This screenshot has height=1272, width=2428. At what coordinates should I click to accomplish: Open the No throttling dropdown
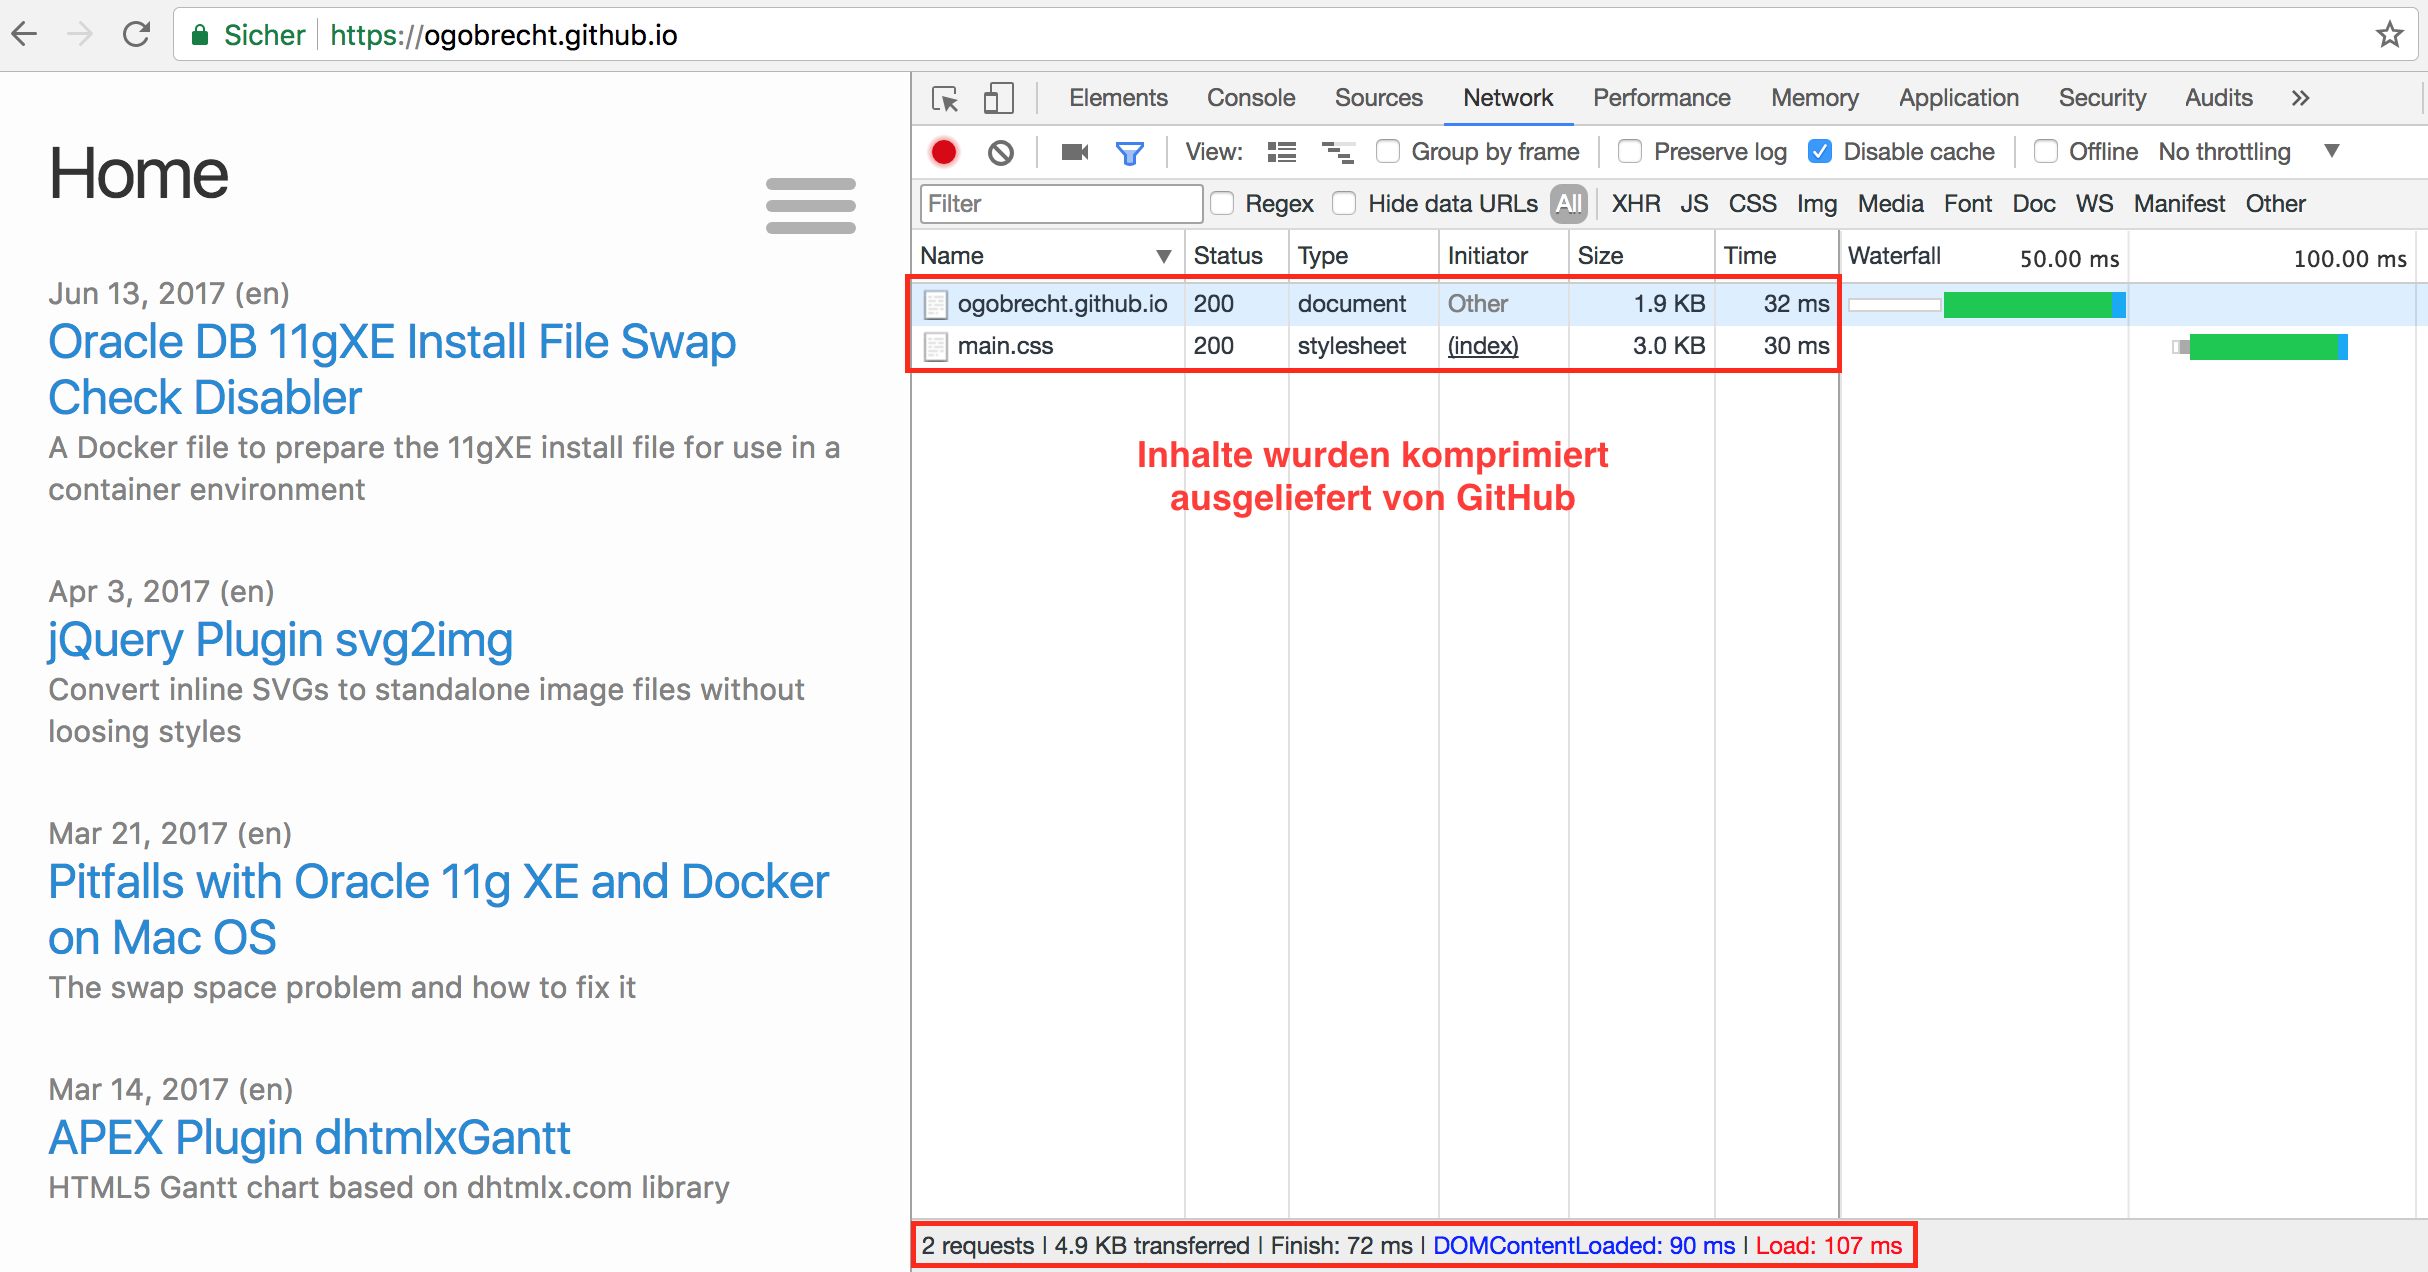pos(2250,151)
